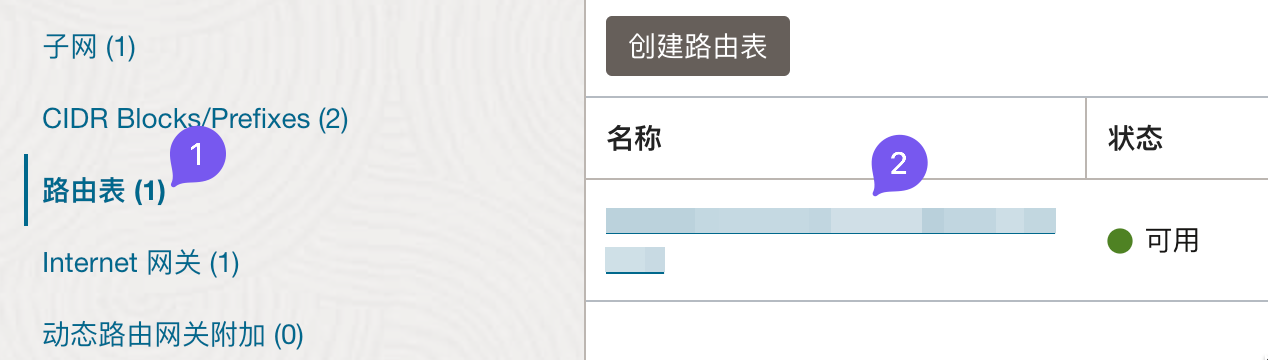Sort by the 状态 column header
1268x360 pixels.
tap(1135, 138)
